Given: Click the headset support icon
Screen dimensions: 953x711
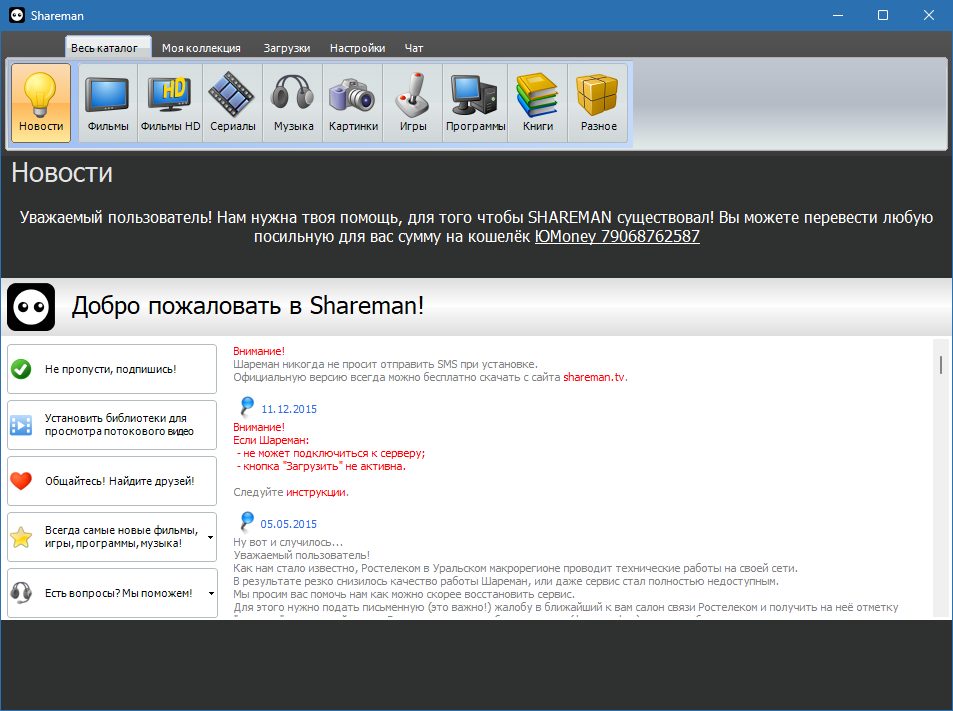Looking at the screenshot, I should coord(21,592).
